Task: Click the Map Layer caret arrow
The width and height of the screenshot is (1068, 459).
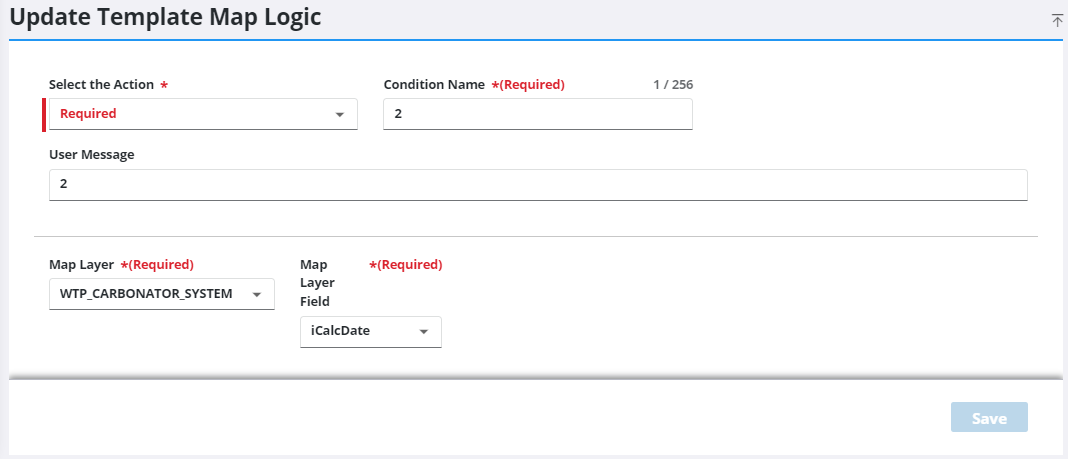Action: 256,295
